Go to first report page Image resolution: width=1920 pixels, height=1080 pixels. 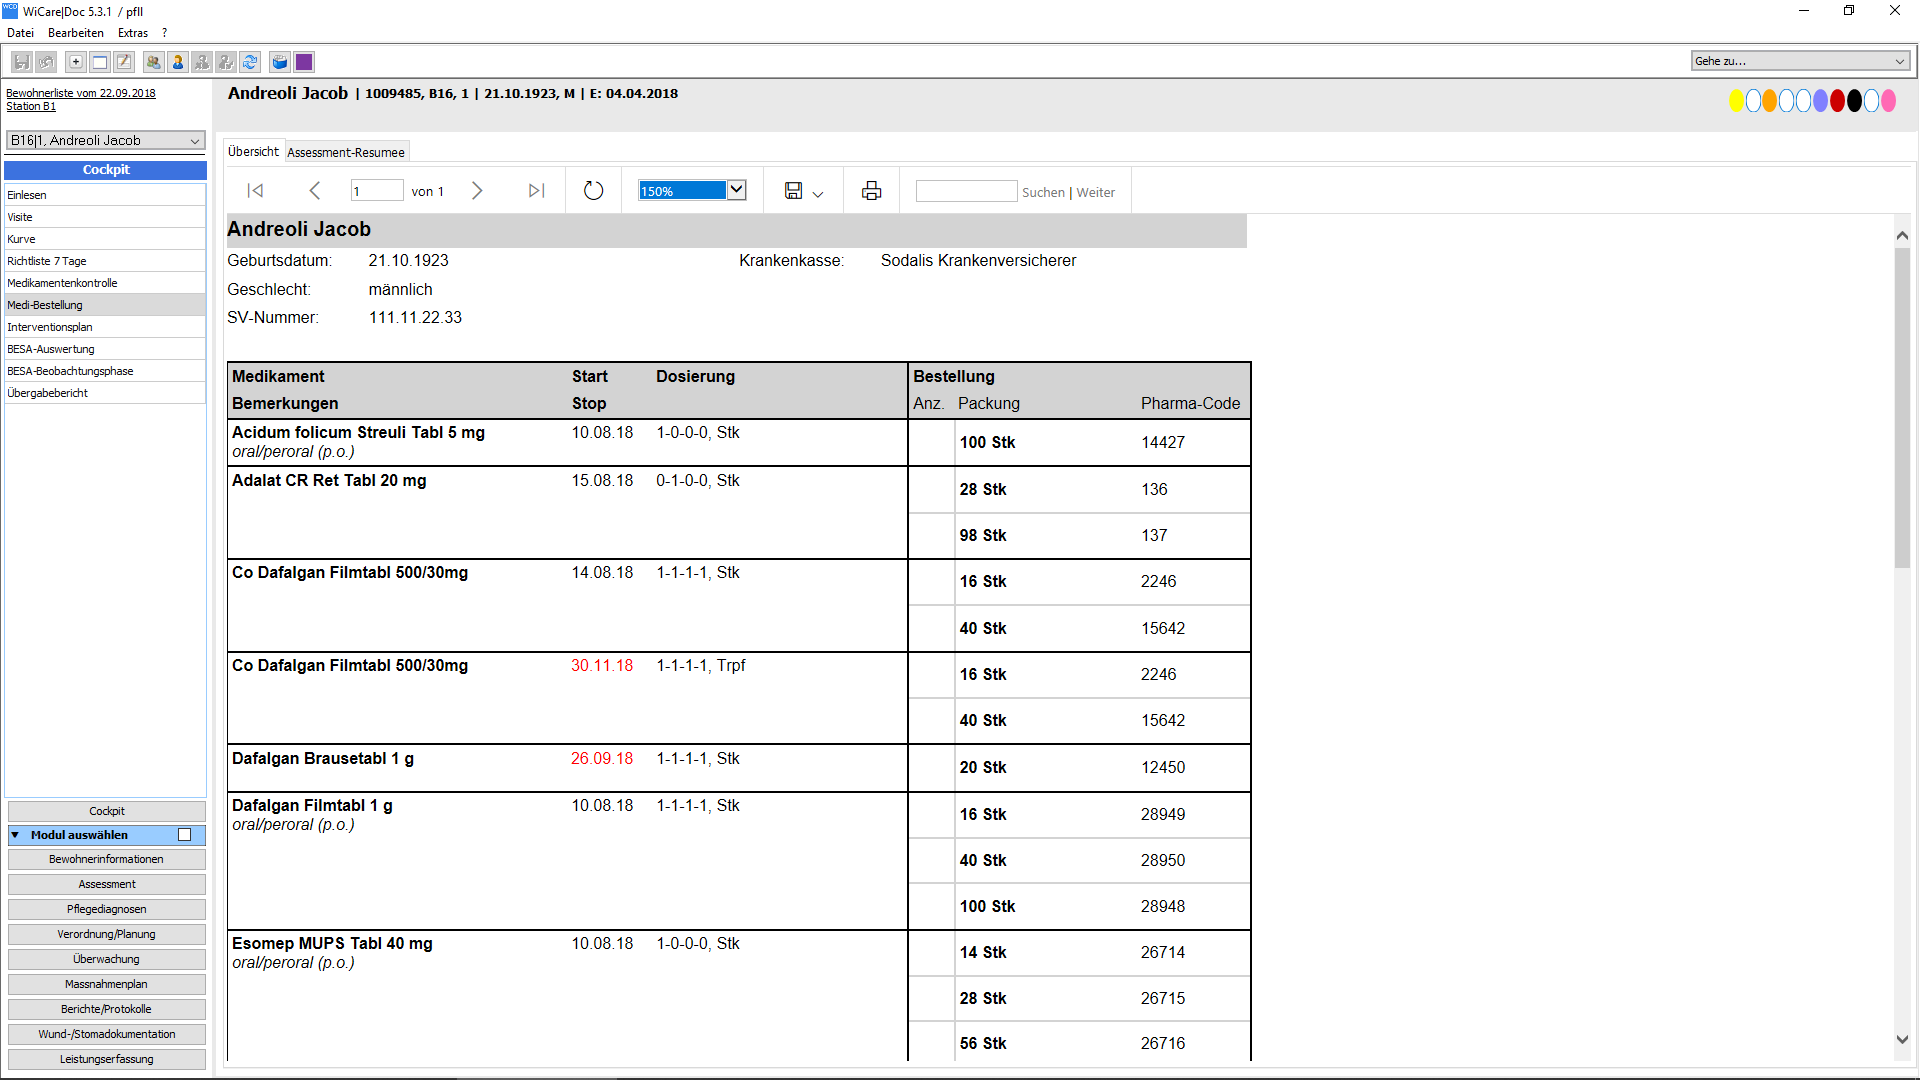pos(256,190)
